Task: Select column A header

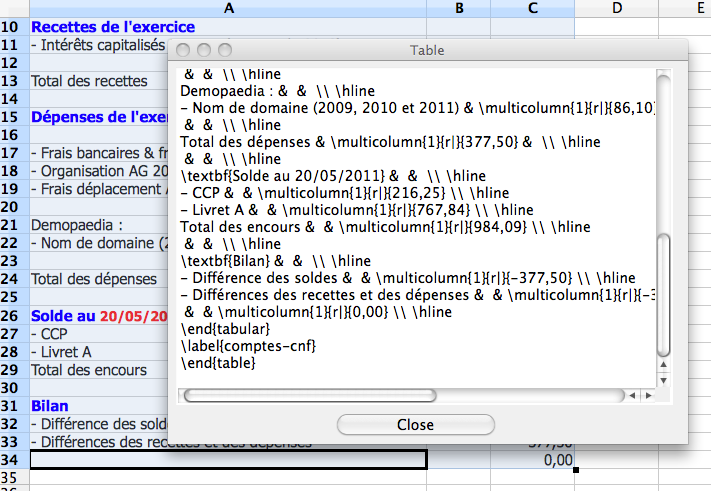Action: click(x=229, y=8)
